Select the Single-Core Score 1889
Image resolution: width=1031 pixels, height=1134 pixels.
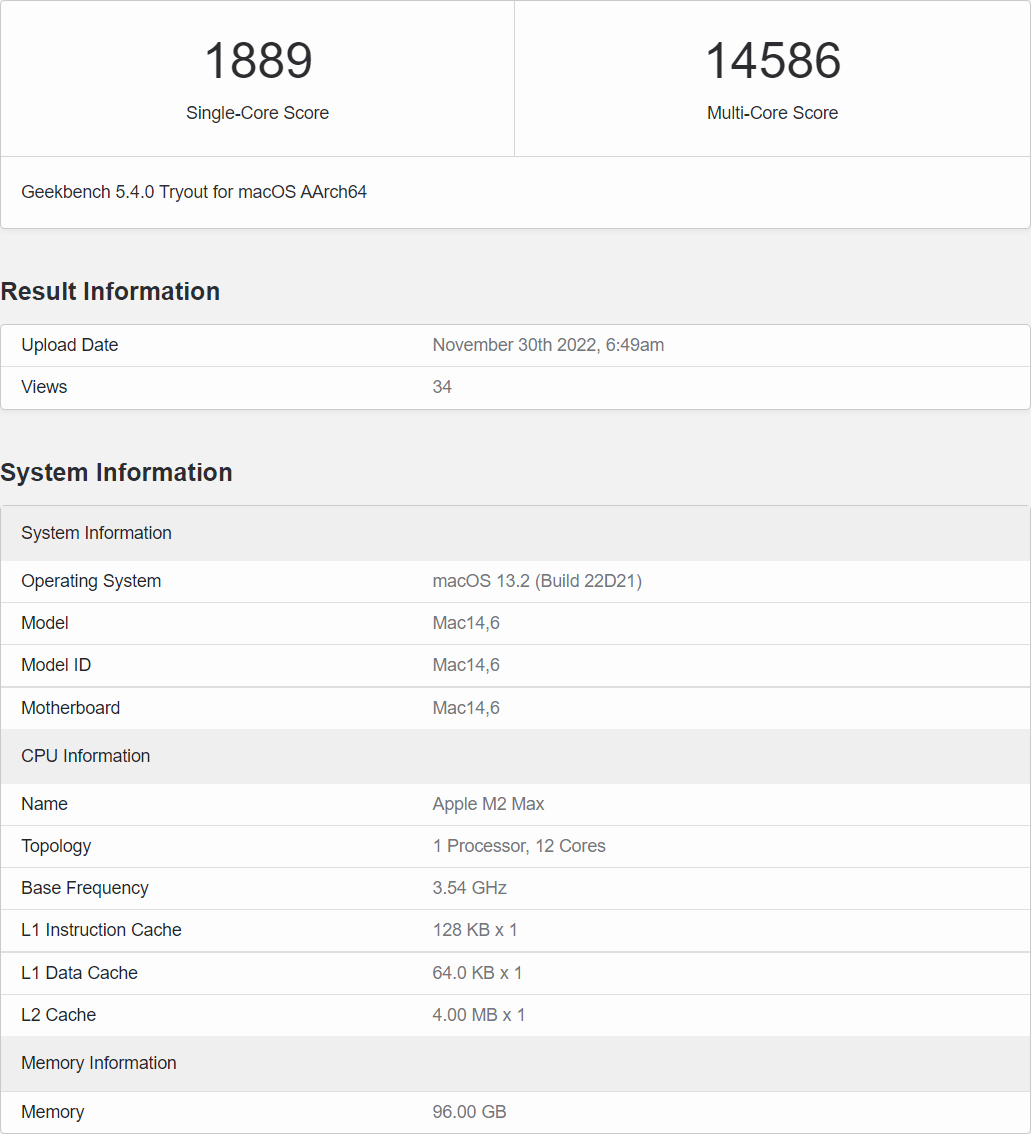click(x=257, y=61)
